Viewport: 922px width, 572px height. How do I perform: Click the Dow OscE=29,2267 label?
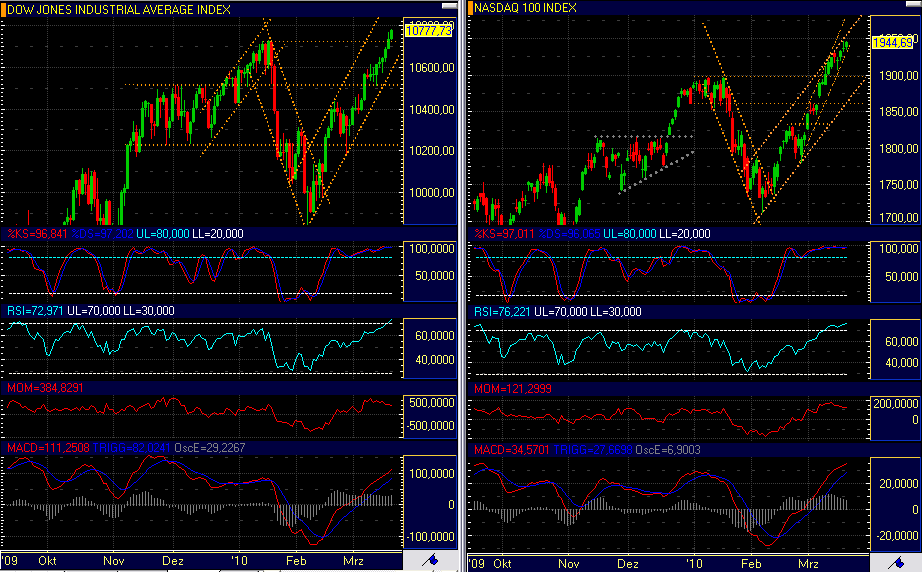pos(210,448)
